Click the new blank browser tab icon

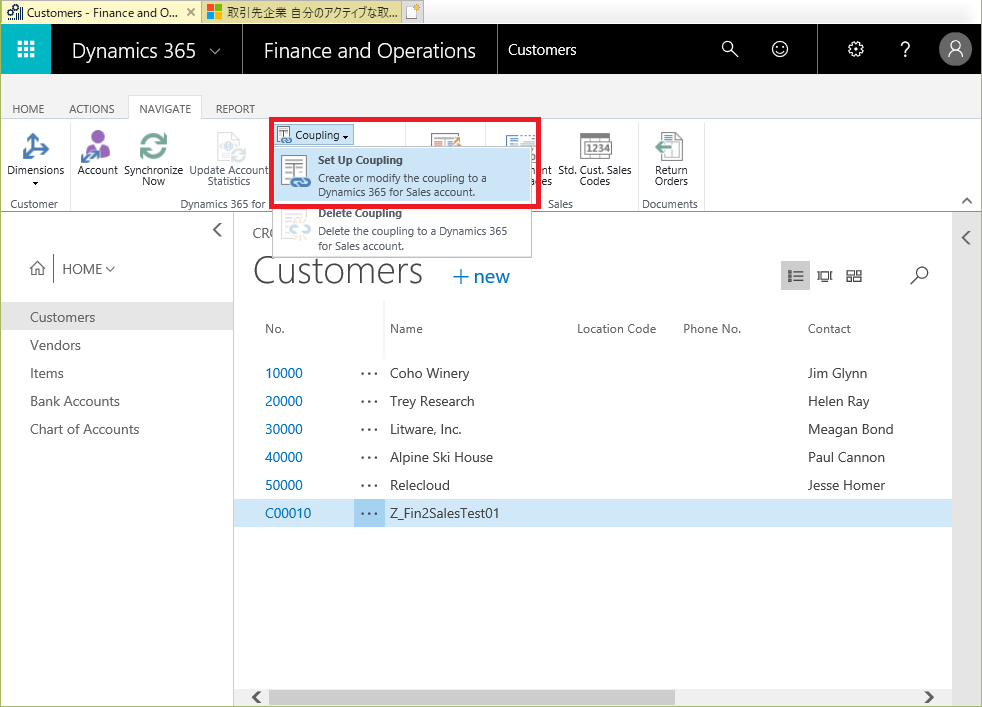(412, 12)
